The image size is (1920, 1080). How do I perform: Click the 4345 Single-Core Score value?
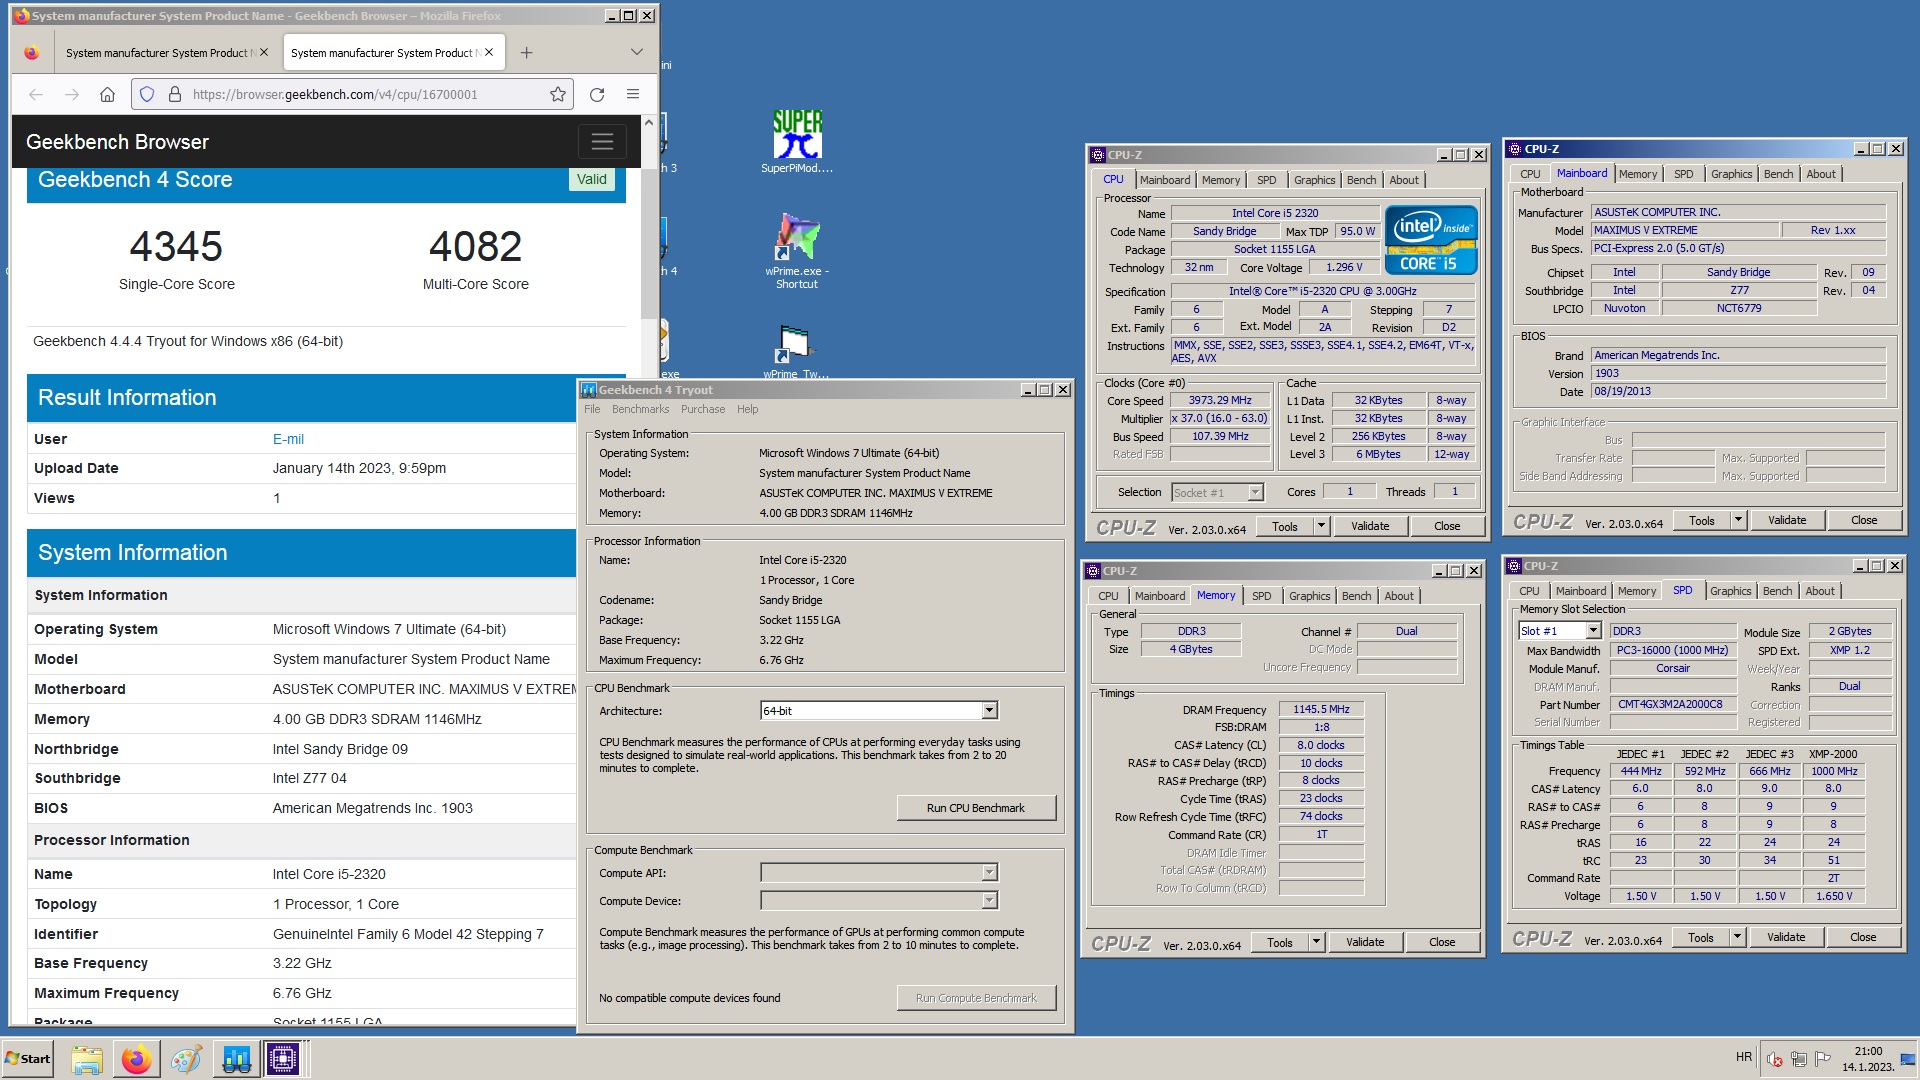176,247
